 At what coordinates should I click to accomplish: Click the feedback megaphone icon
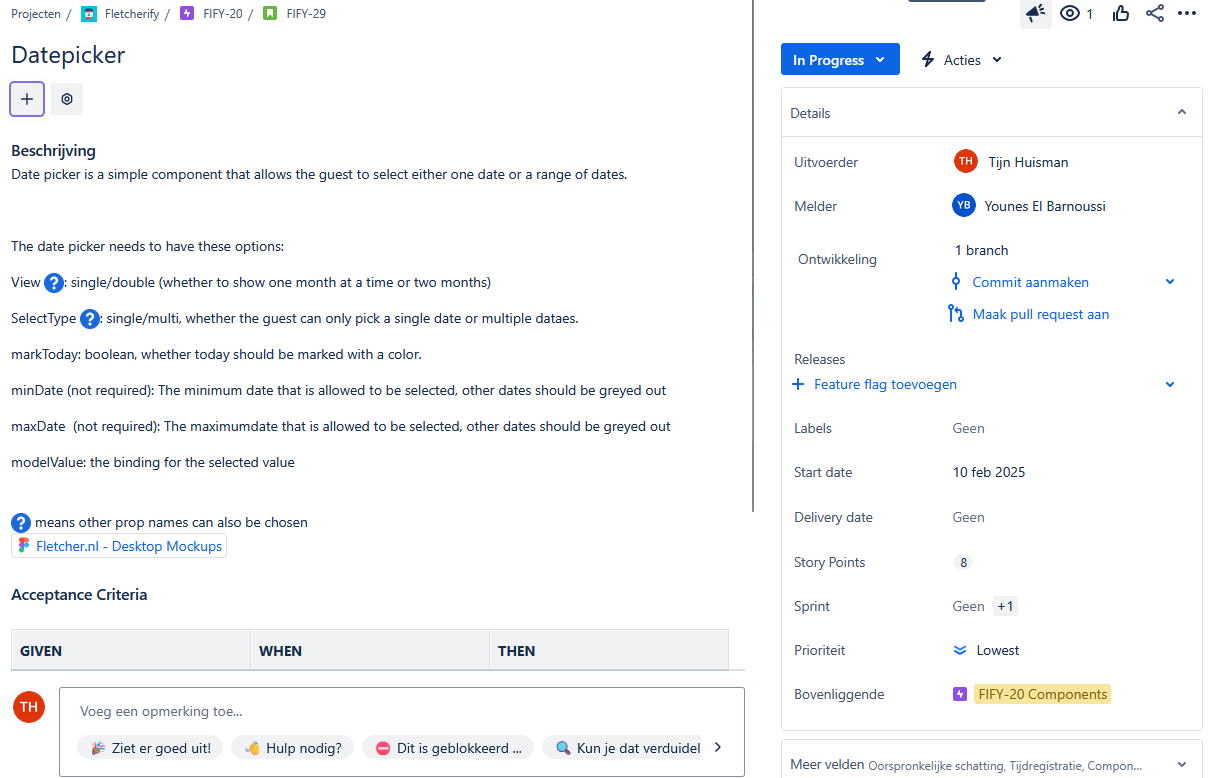click(1035, 13)
